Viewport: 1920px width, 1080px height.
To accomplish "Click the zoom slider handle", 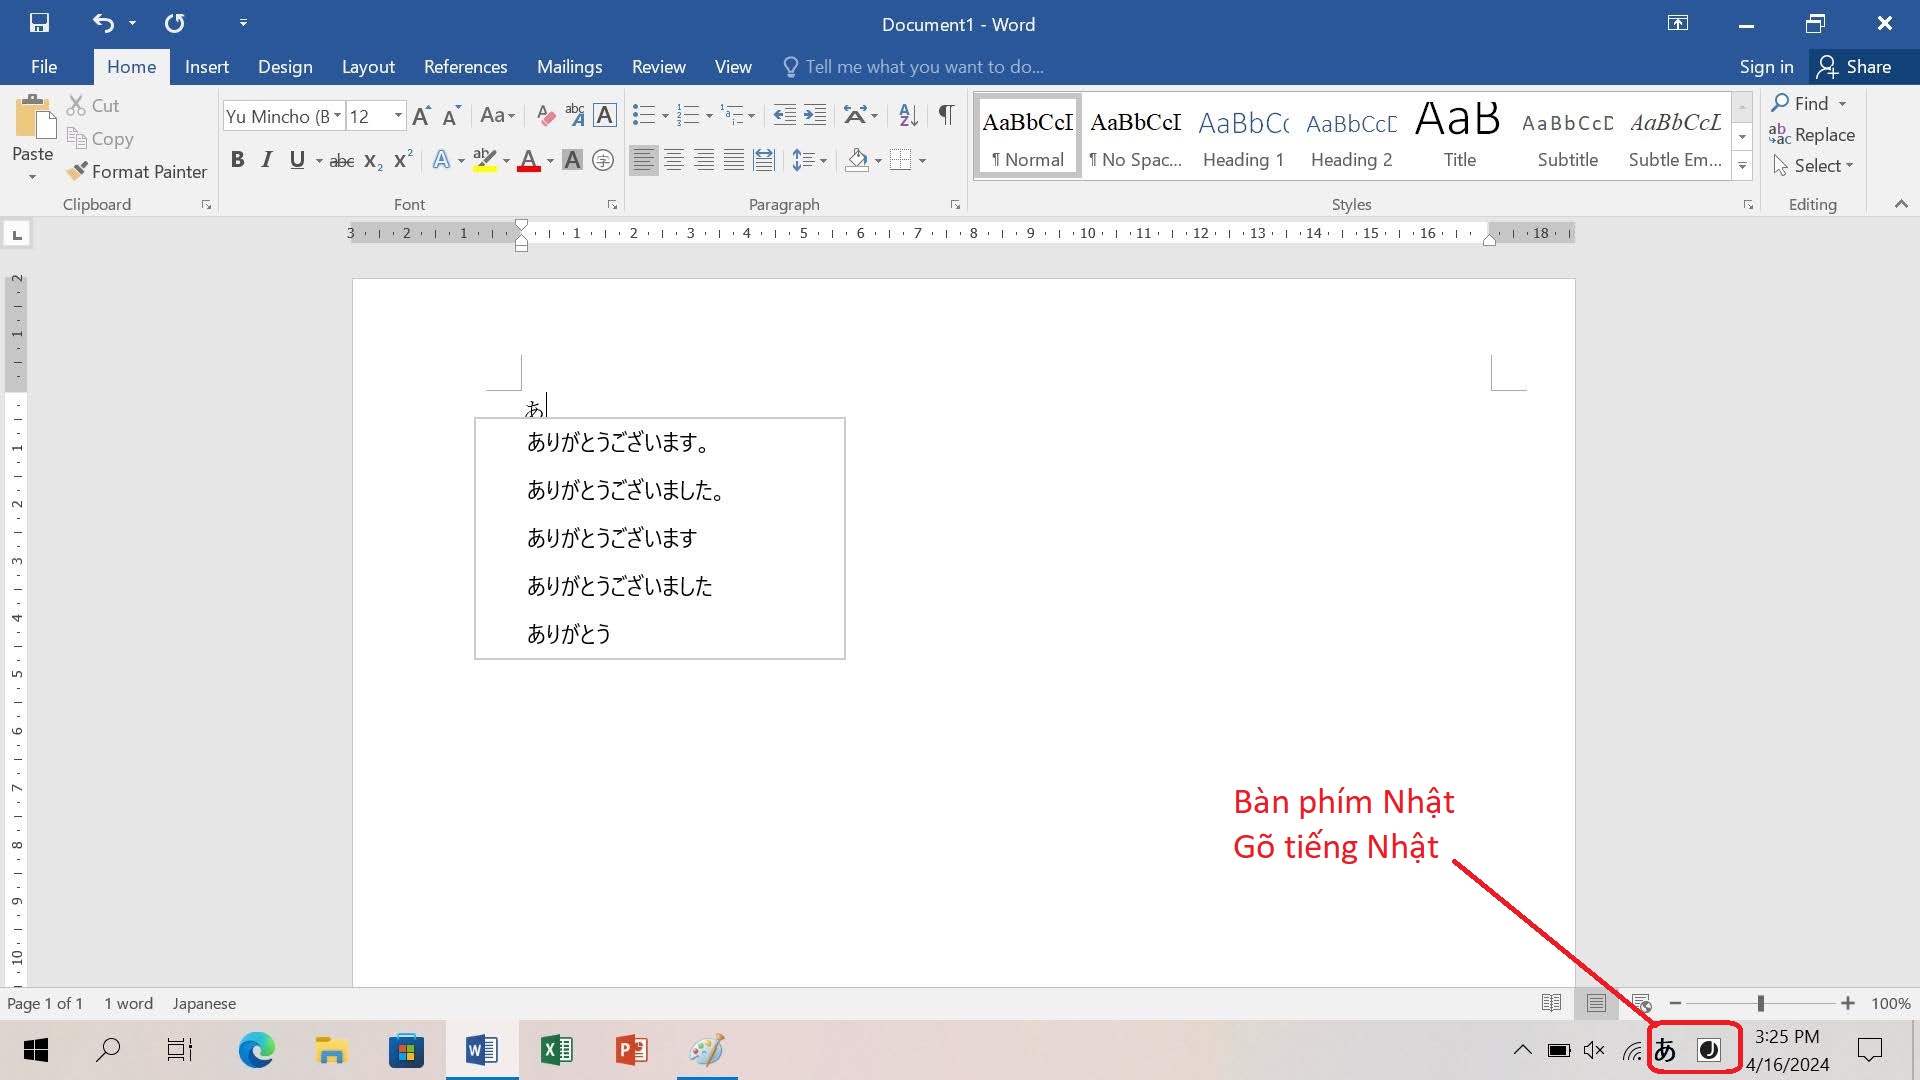I will 1760,1003.
